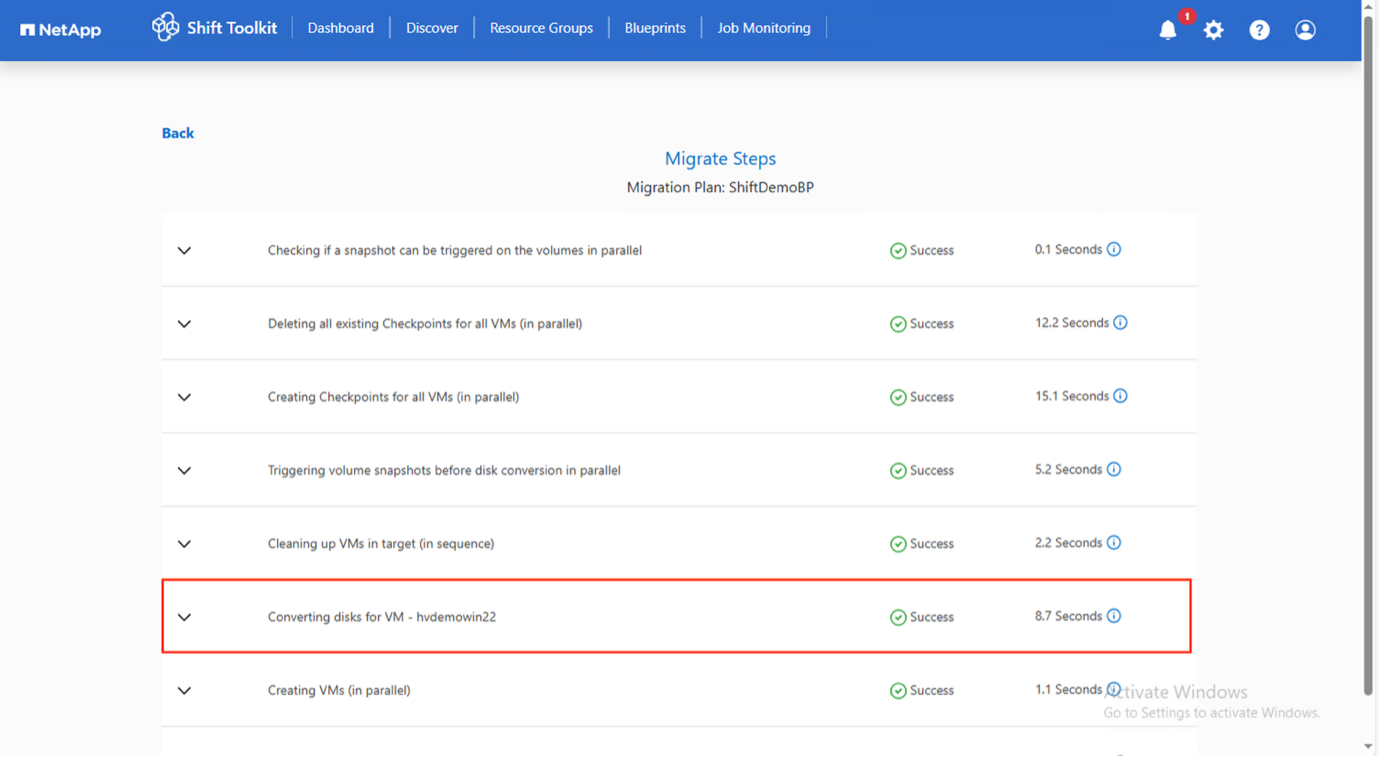Open the Dashboard menu
Screen dimensions: 1384x760
click(x=340, y=28)
